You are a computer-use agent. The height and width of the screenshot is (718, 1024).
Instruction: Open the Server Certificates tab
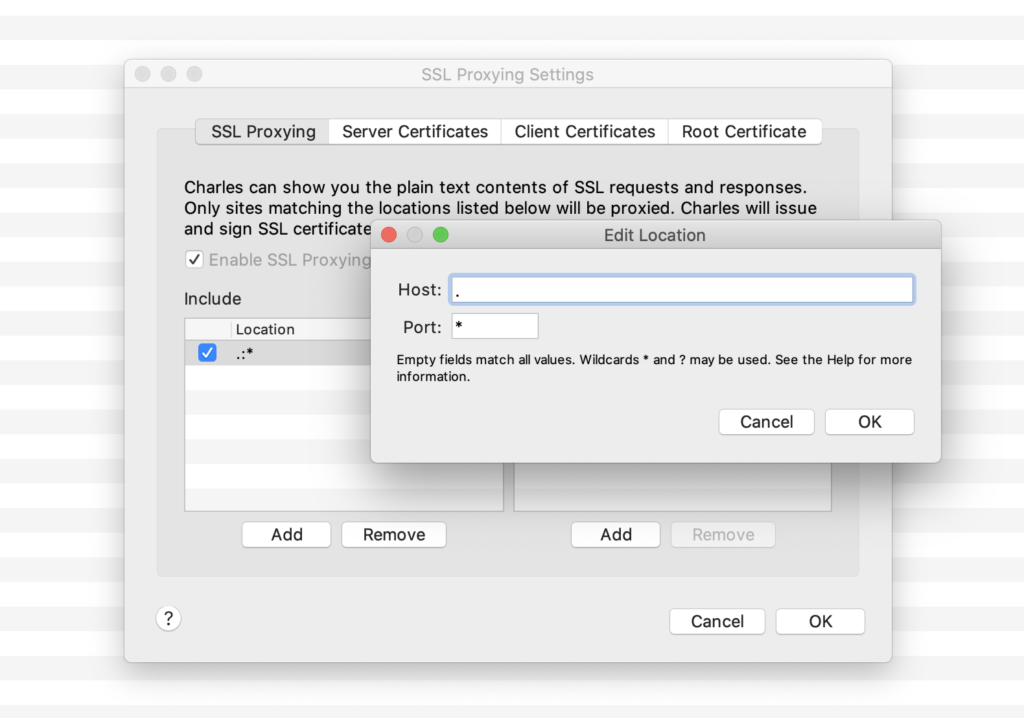coord(415,132)
